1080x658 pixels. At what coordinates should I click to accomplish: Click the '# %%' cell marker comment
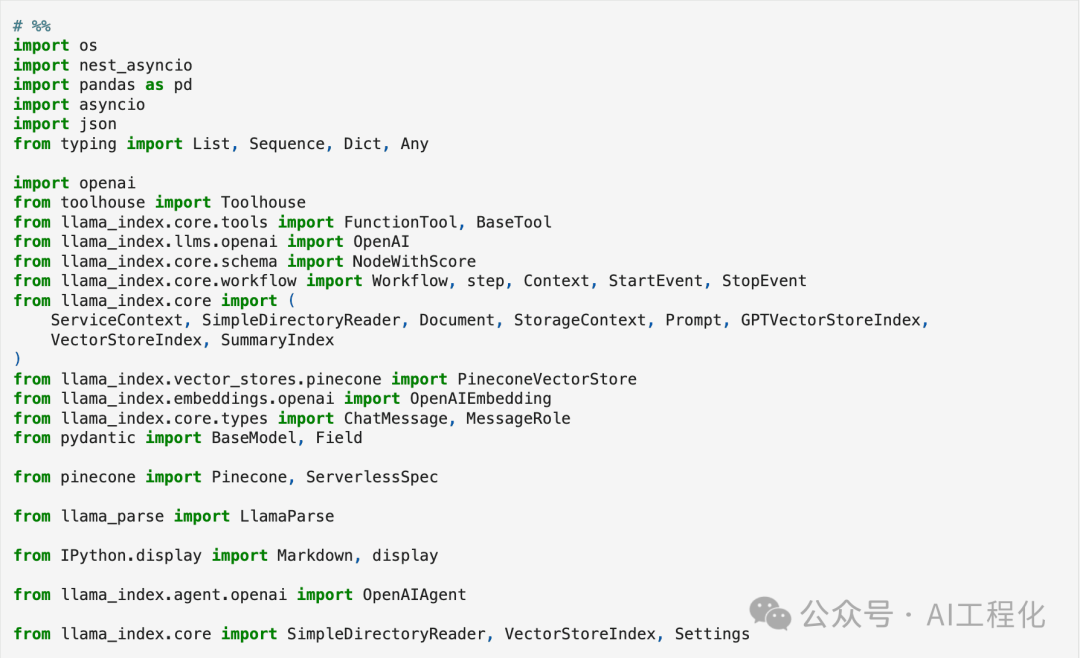[x=32, y=26]
